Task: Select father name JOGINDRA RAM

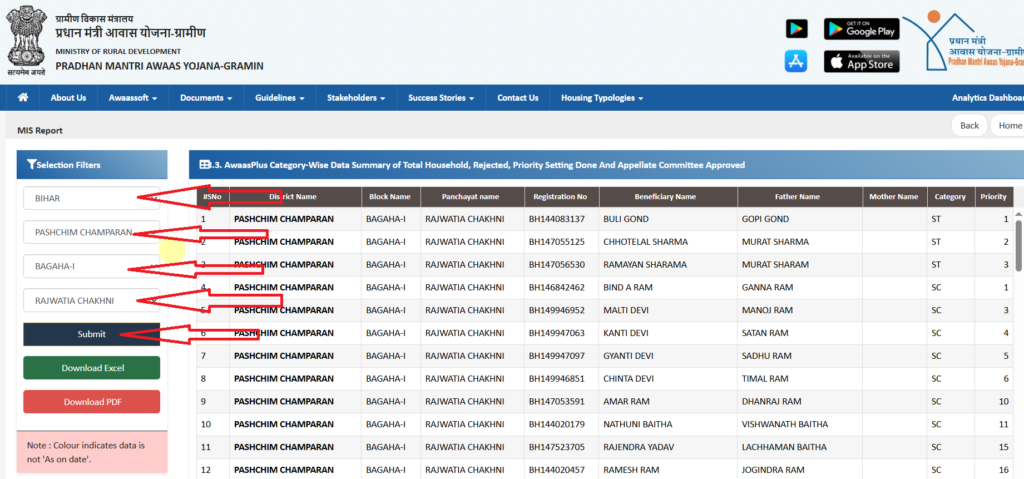Action: (773, 471)
